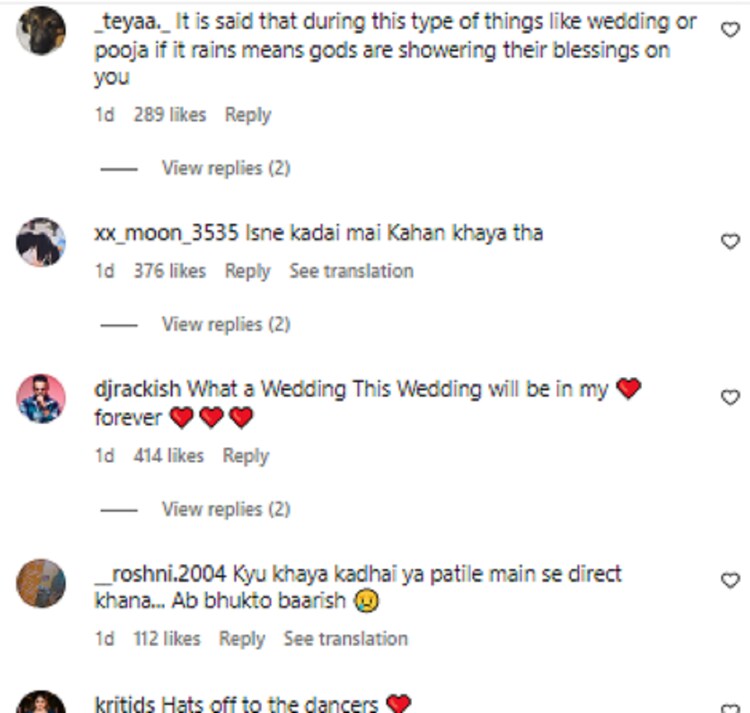Viewport: 750px width, 713px height.
Task: Open _teyaa._ profile picture
Action: 41,31
